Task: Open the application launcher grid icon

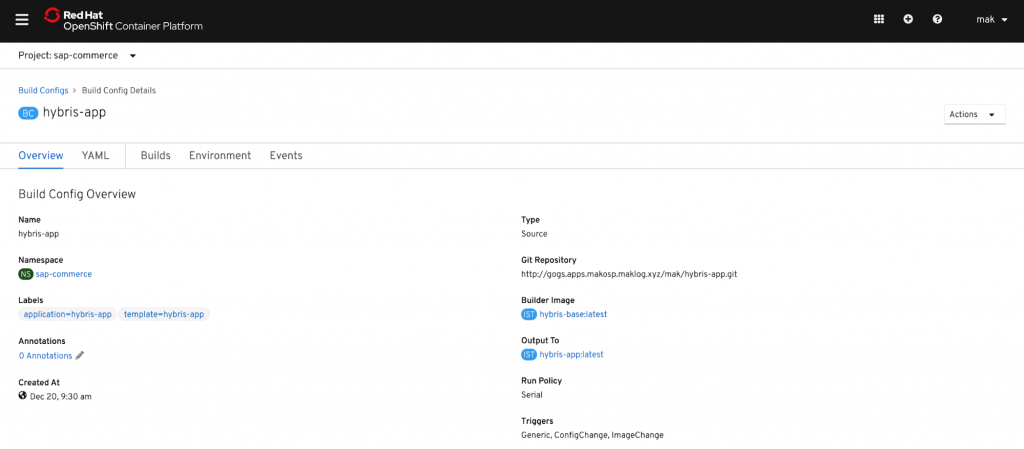Action: [x=879, y=19]
